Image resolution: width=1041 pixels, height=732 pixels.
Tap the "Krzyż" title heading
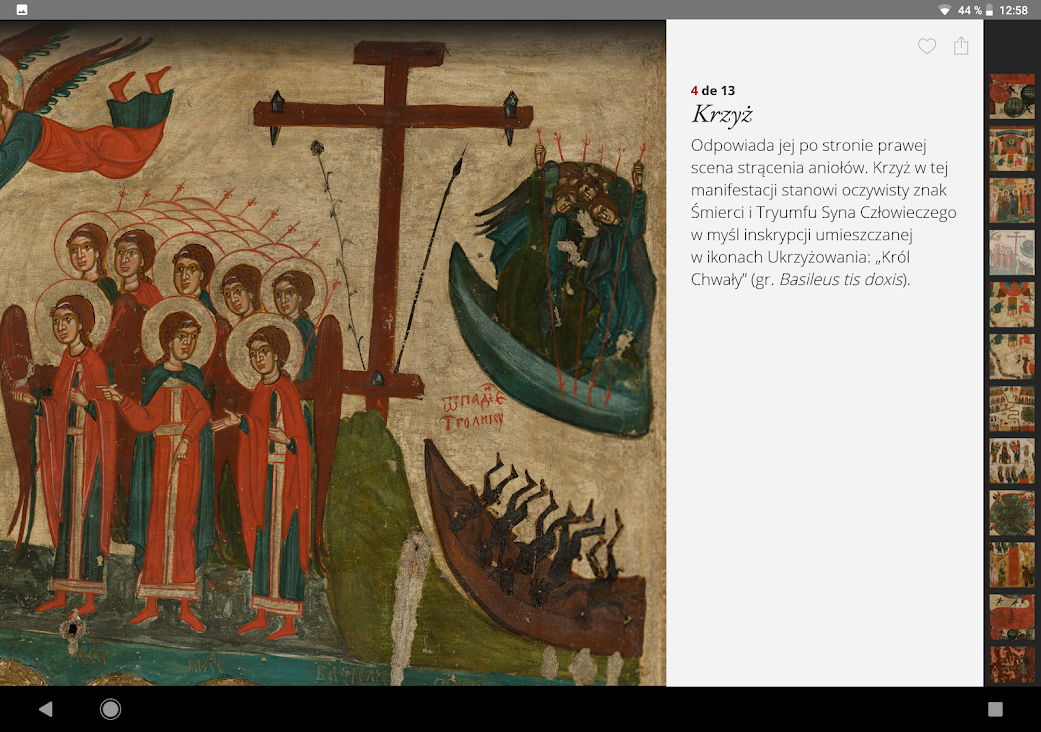coord(722,114)
